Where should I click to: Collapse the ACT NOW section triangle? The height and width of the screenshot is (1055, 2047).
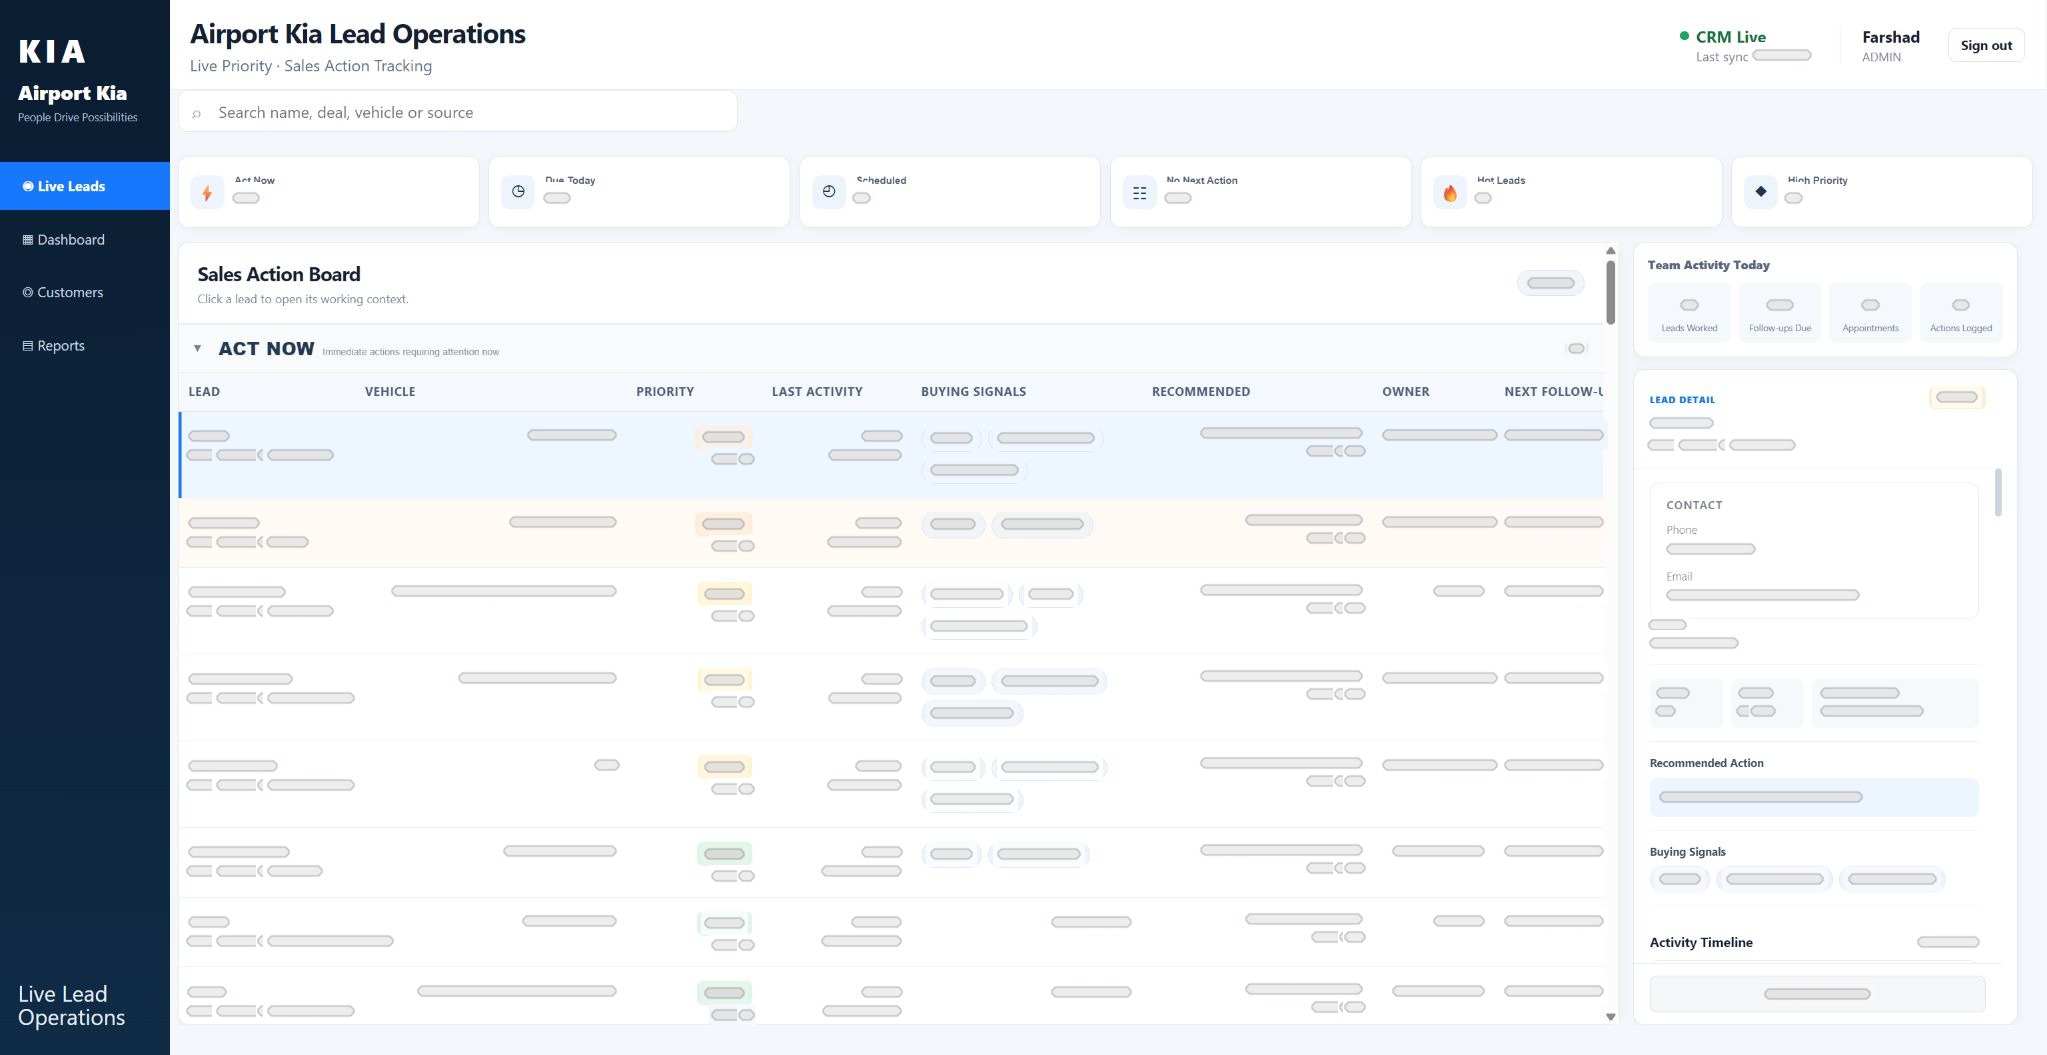(x=197, y=348)
